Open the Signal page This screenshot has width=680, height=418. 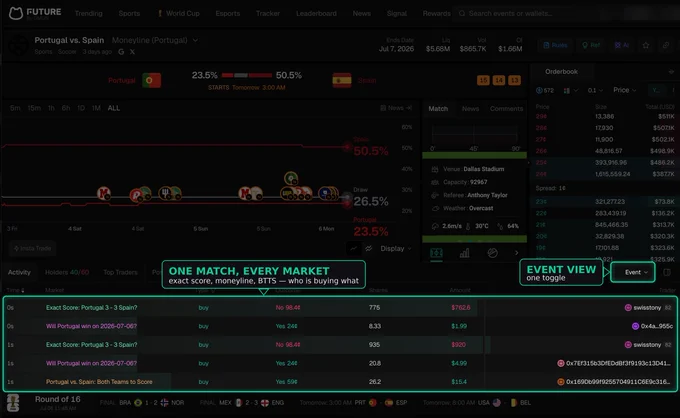pos(397,13)
